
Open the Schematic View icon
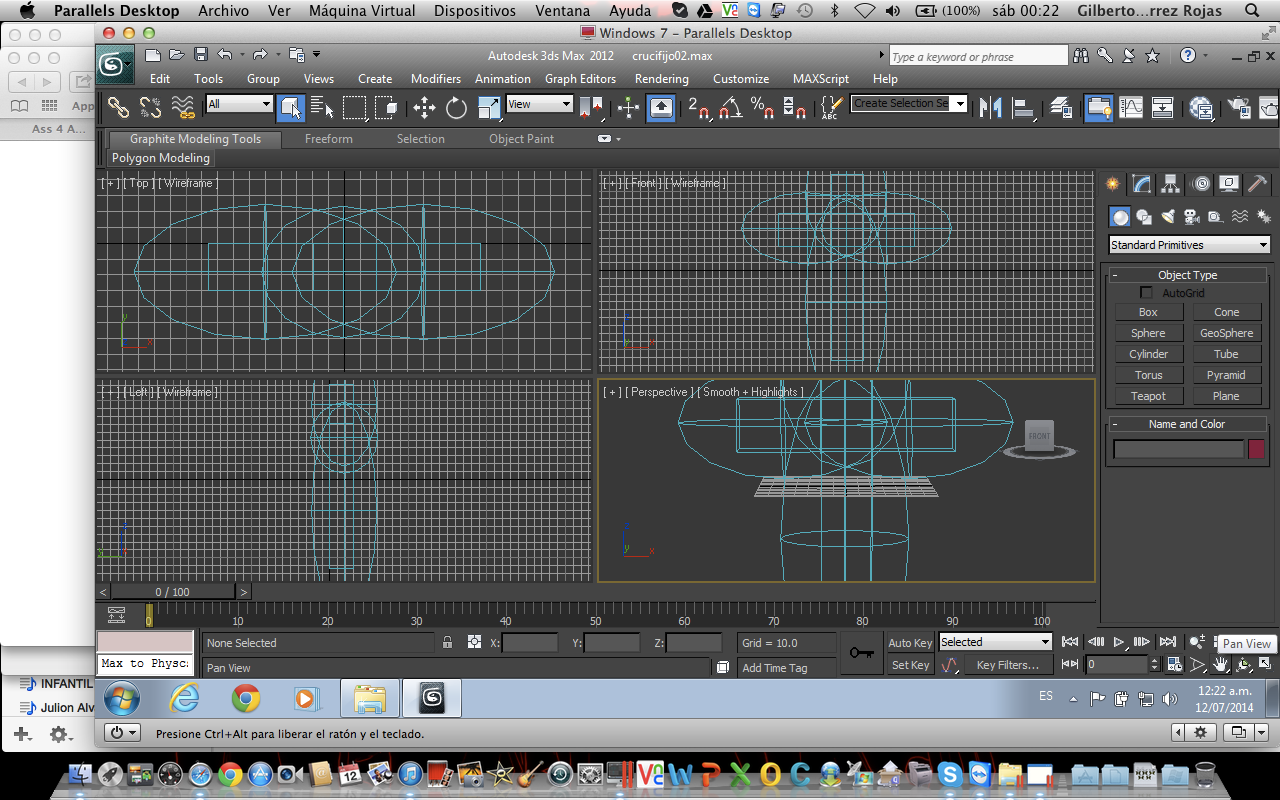pyautogui.click(x=1163, y=106)
